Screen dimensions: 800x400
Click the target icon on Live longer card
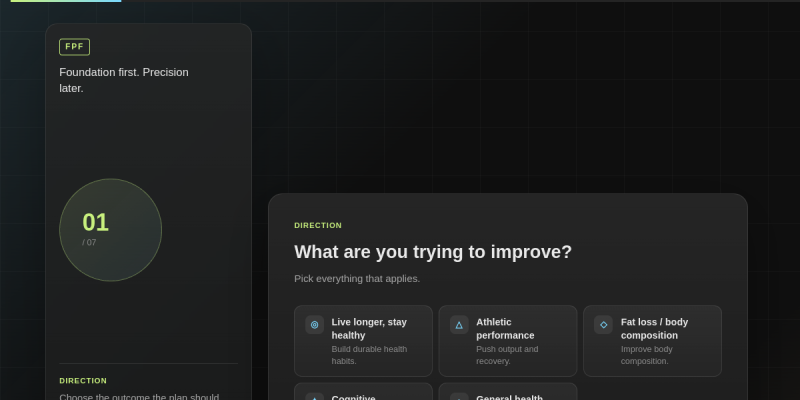tap(314, 325)
